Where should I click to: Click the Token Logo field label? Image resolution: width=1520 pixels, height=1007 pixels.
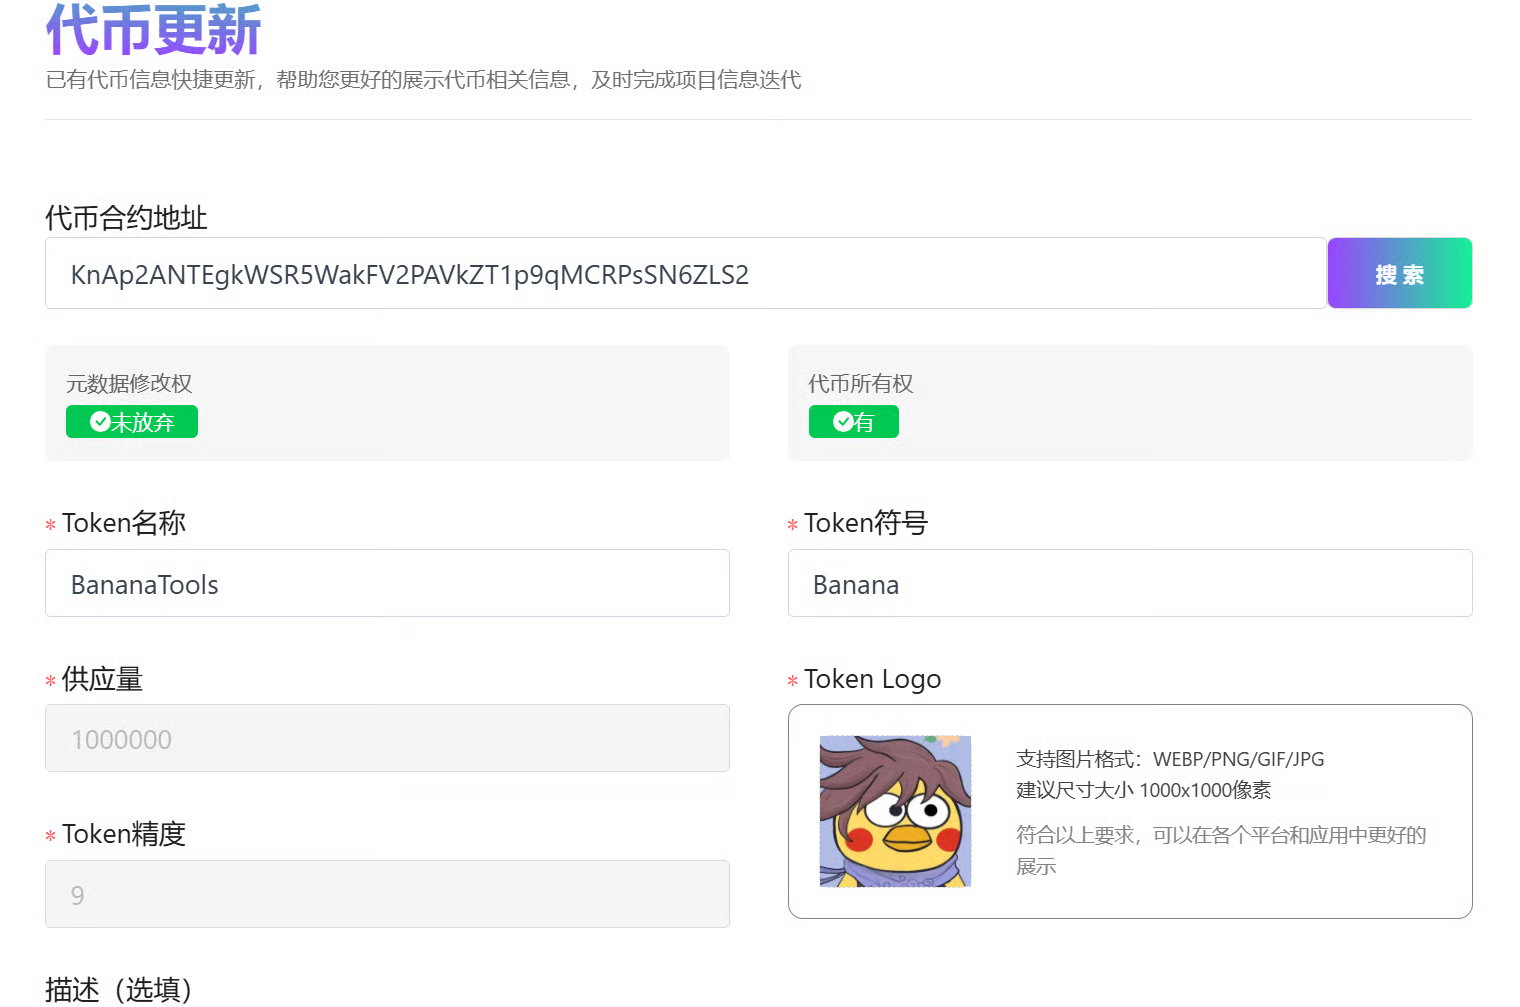pos(872,679)
